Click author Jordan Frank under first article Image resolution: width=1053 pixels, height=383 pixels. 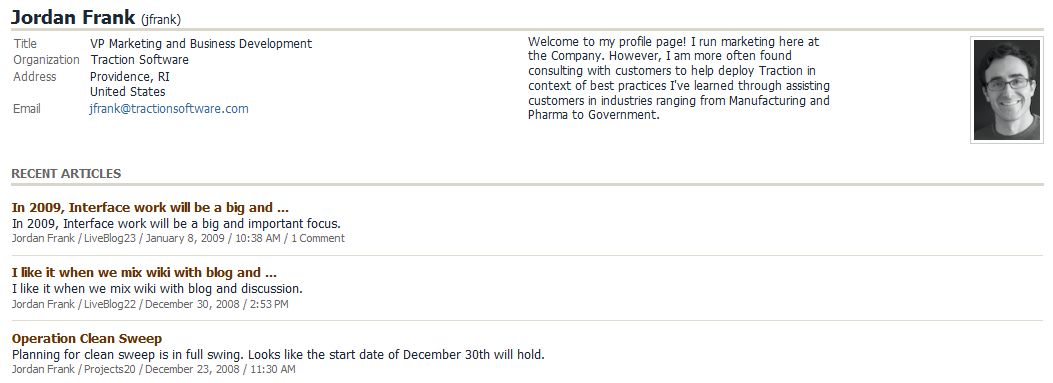point(43,239)
